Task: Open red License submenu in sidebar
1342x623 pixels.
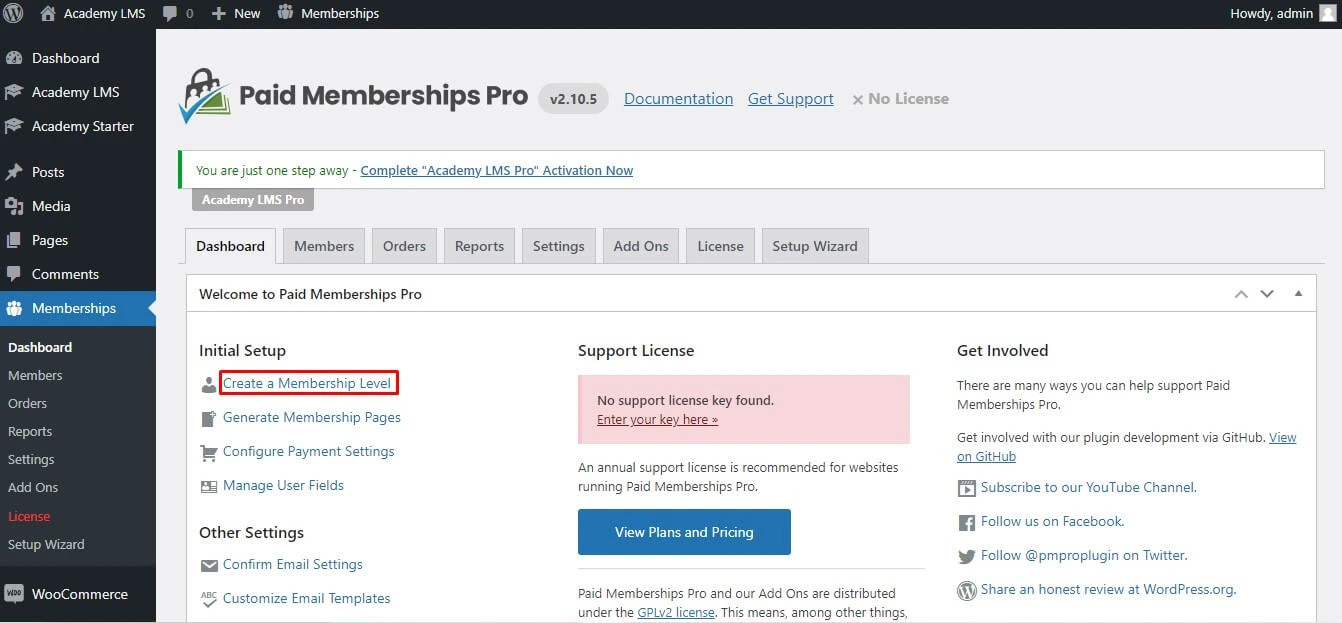Action: pos(29,516)
